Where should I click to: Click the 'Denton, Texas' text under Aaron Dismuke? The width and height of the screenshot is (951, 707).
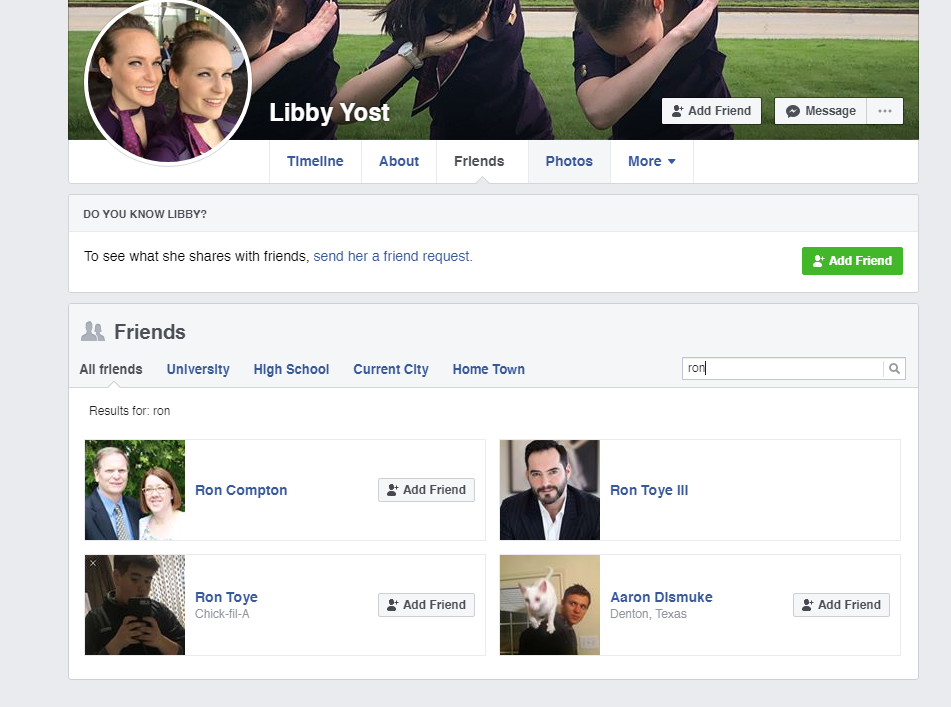point(648,614)
